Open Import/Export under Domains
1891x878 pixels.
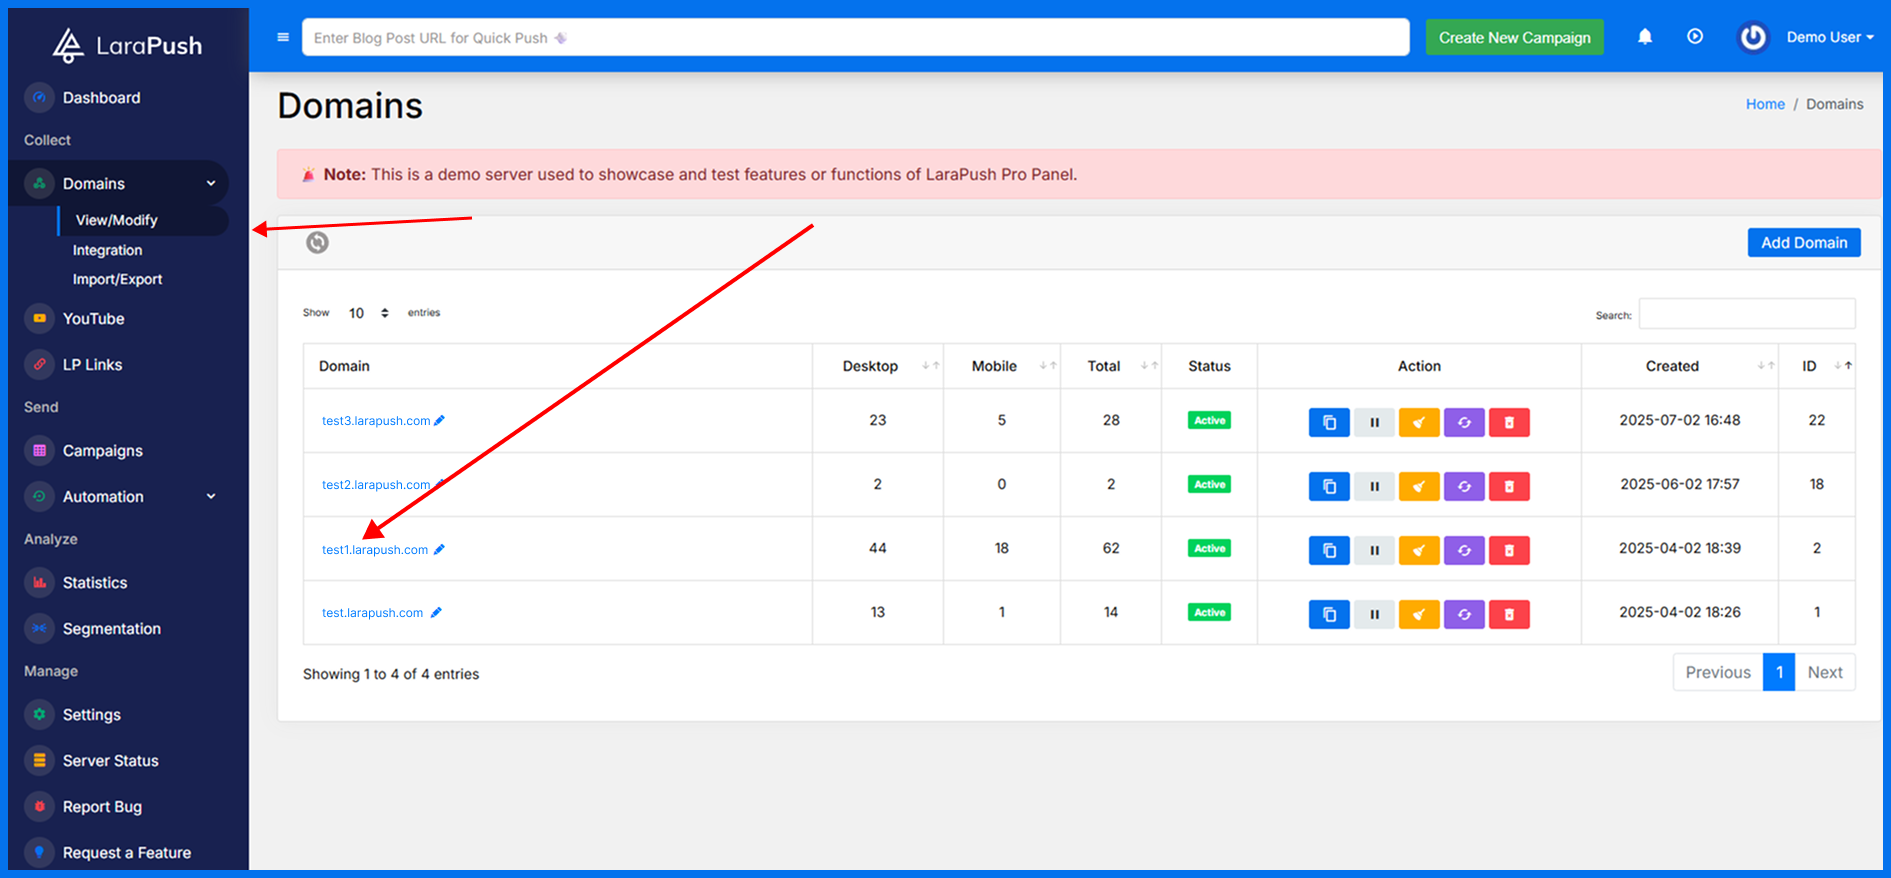(x=117, y=279)
